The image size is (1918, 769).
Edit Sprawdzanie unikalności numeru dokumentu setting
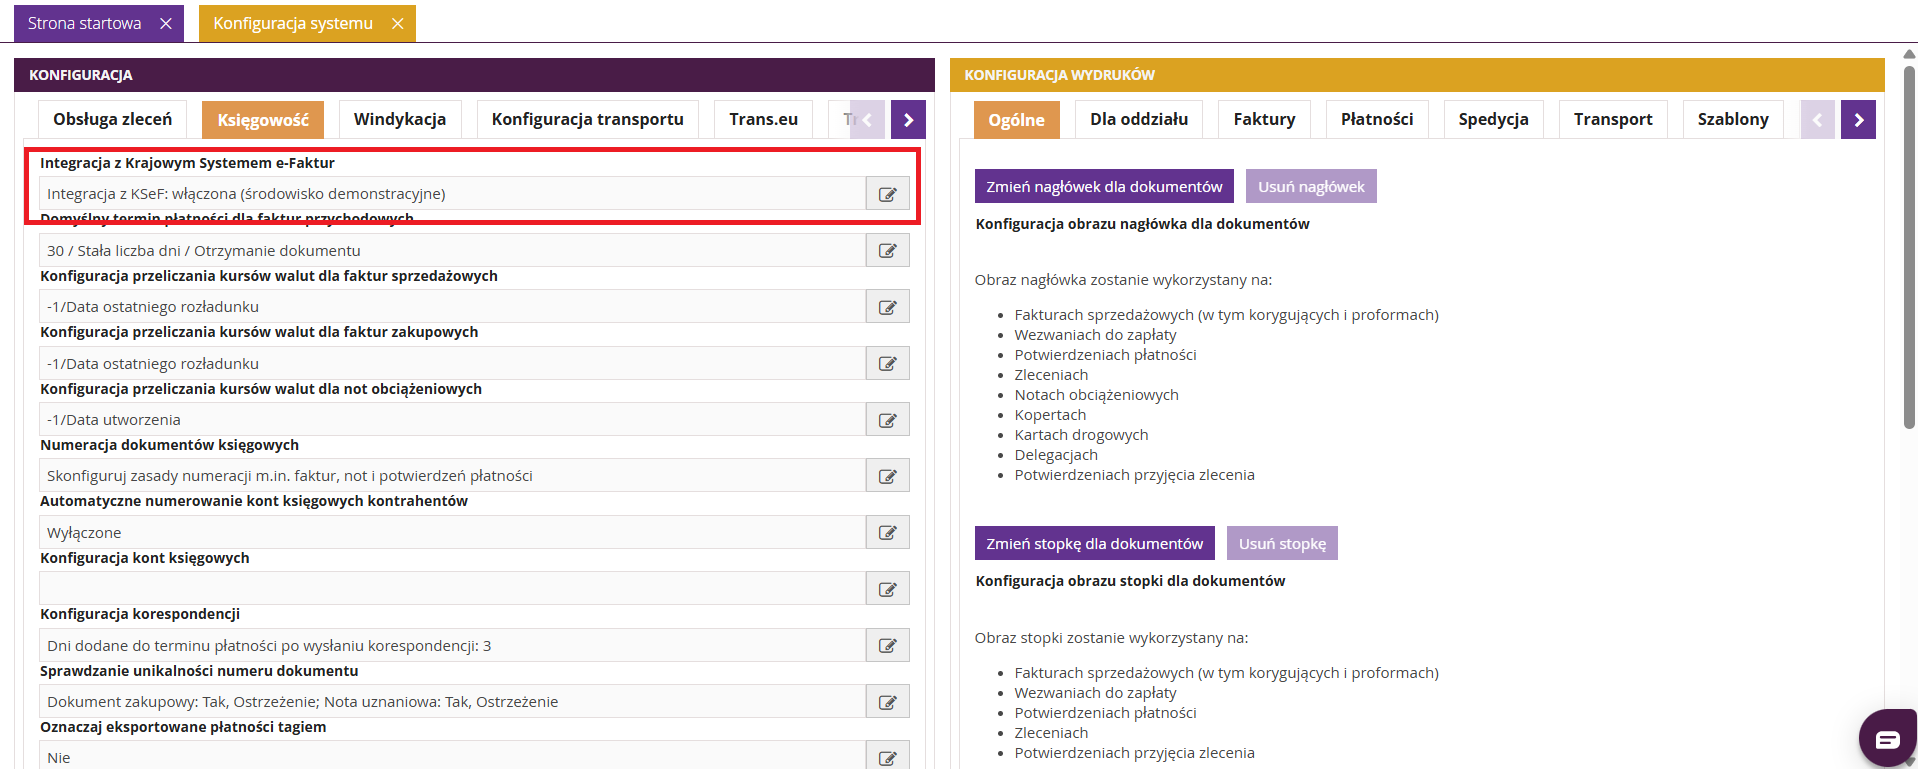point(887,702)
